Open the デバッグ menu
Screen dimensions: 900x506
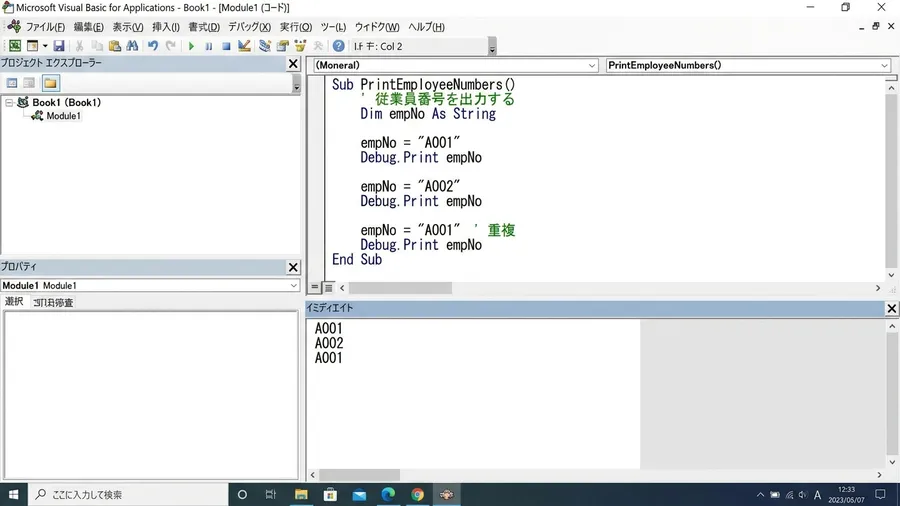point(249,27)
